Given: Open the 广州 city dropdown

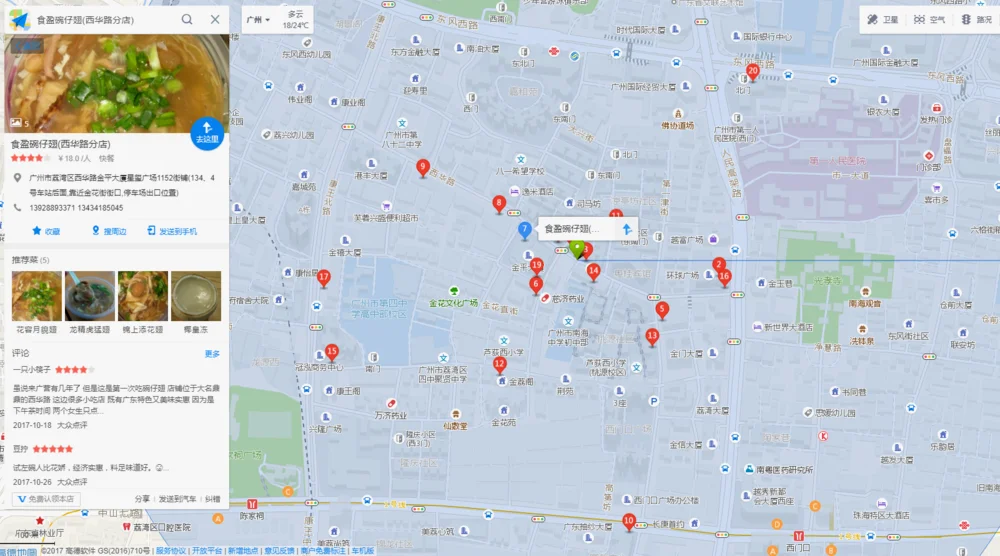Looking at the screenshot, I should [x=258, y=20].
